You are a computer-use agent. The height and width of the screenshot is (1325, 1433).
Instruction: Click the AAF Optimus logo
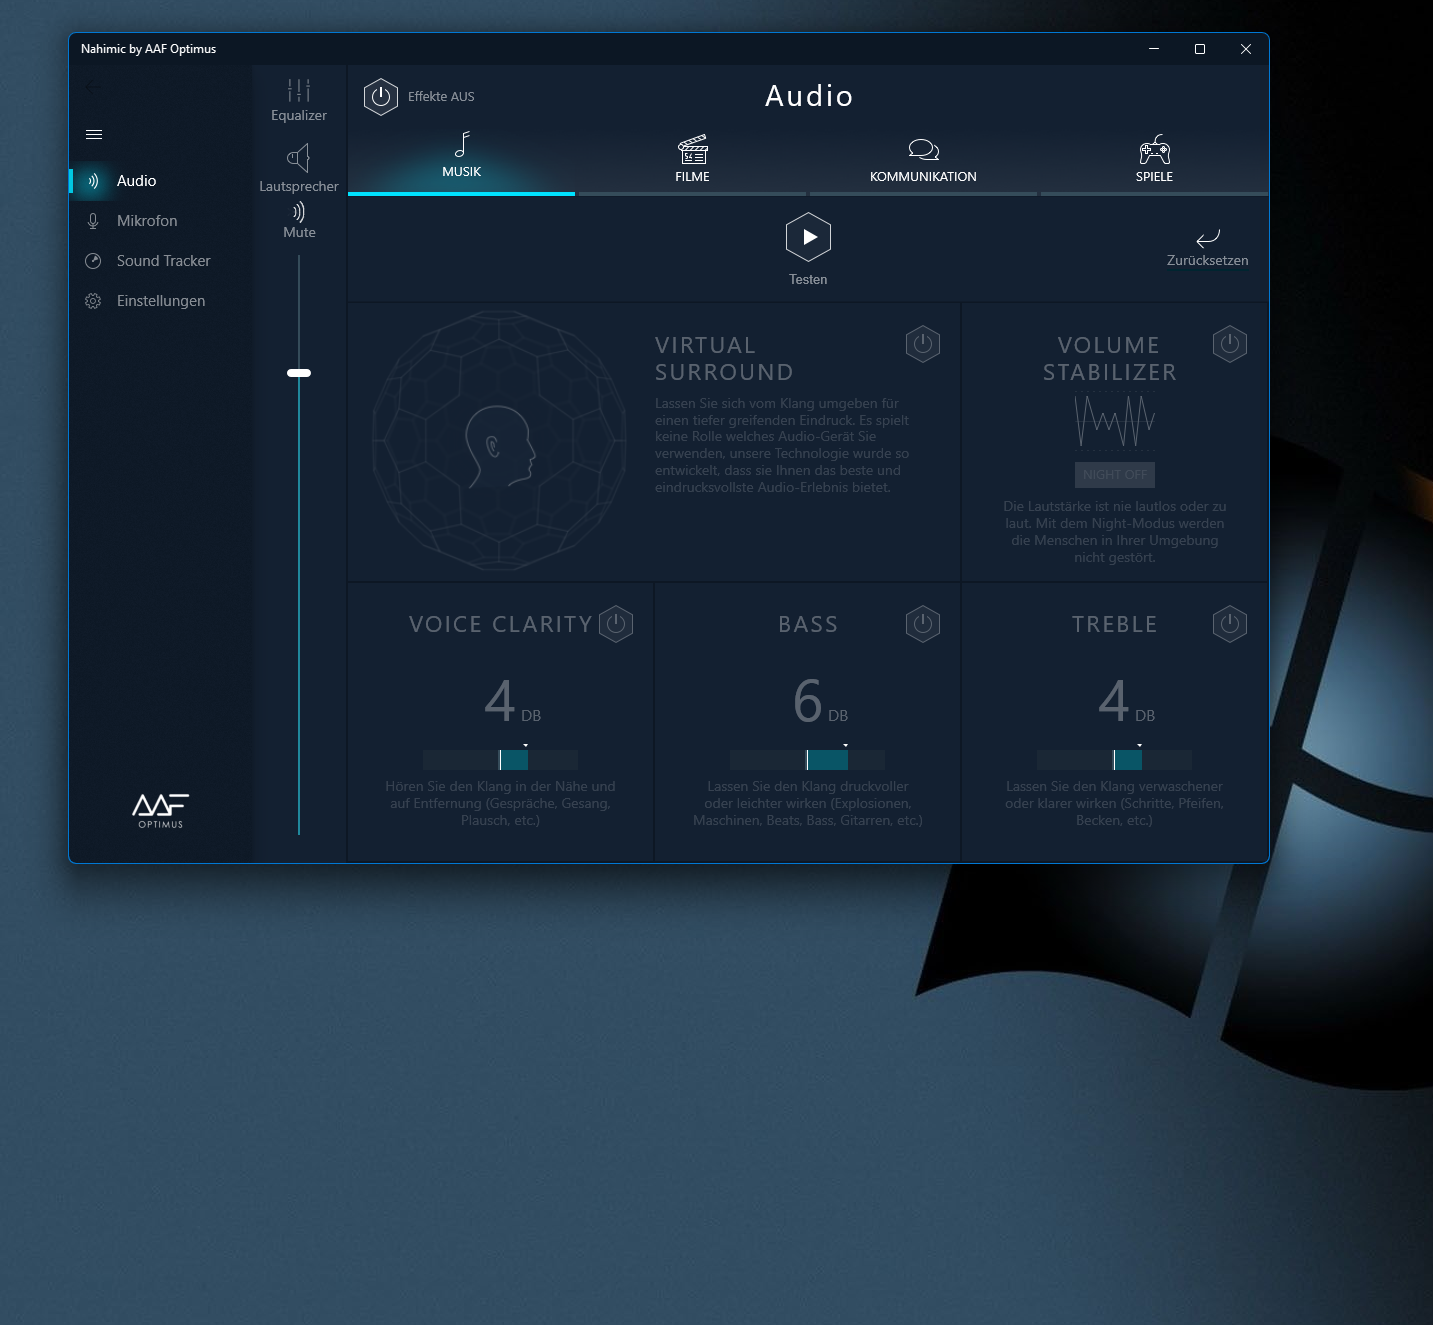click(x=161, y=811)
